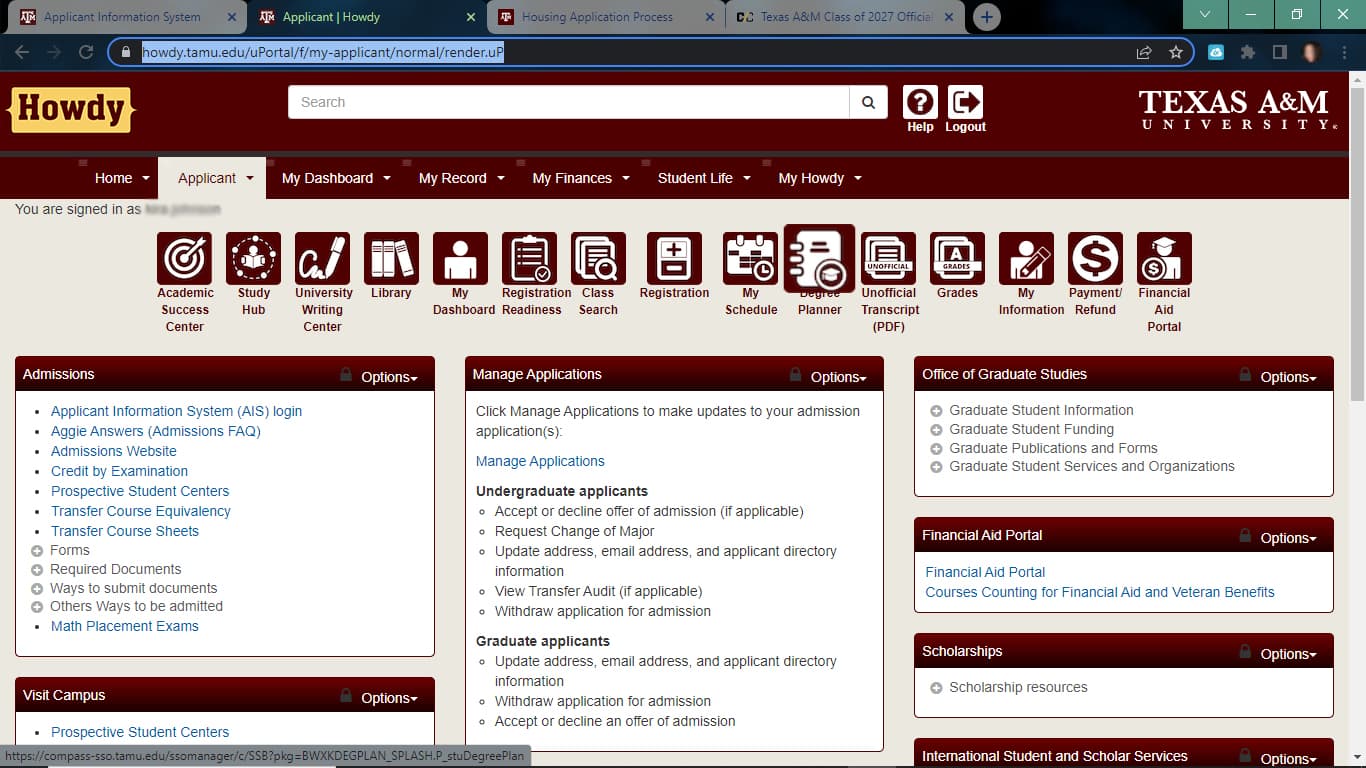Open the Study Hub icon
The image size is (1366, 768).
[253, 259]
